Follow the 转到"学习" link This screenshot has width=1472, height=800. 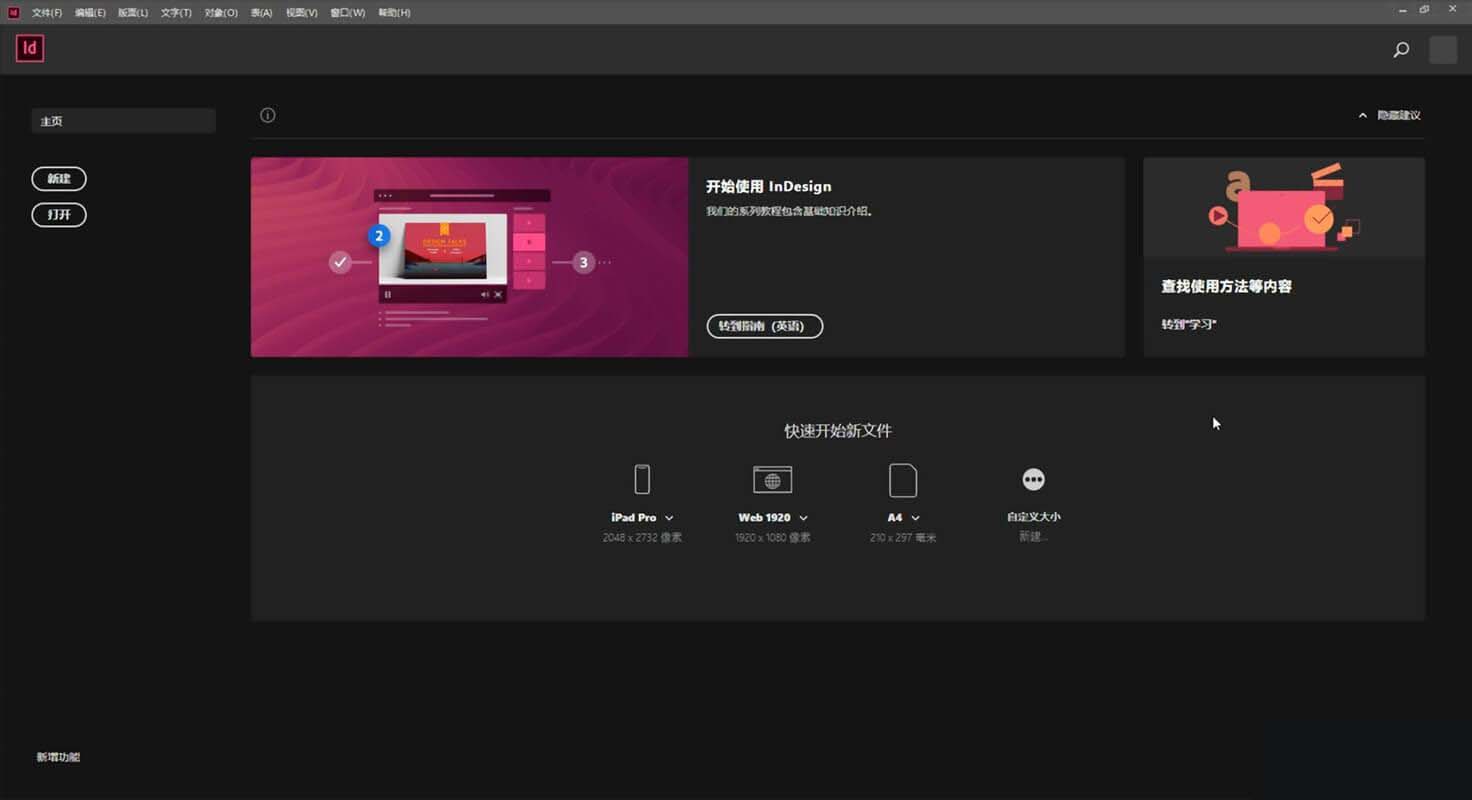tap(1189, 325)
